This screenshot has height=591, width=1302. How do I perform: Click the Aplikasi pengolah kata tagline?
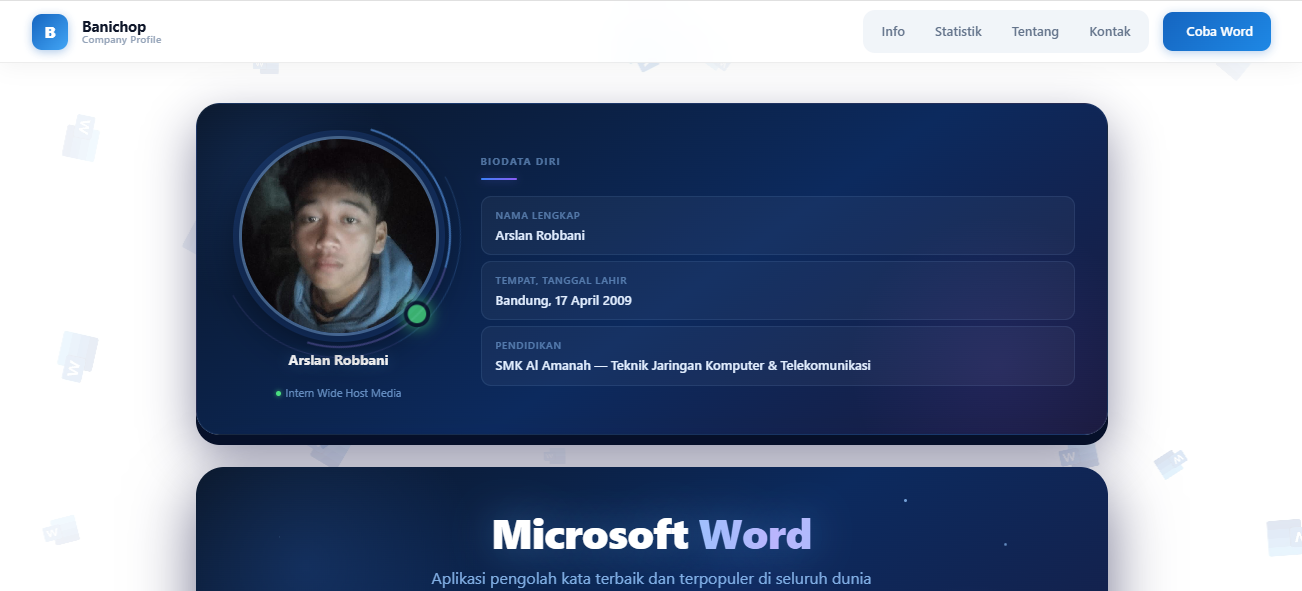point(651,579)
